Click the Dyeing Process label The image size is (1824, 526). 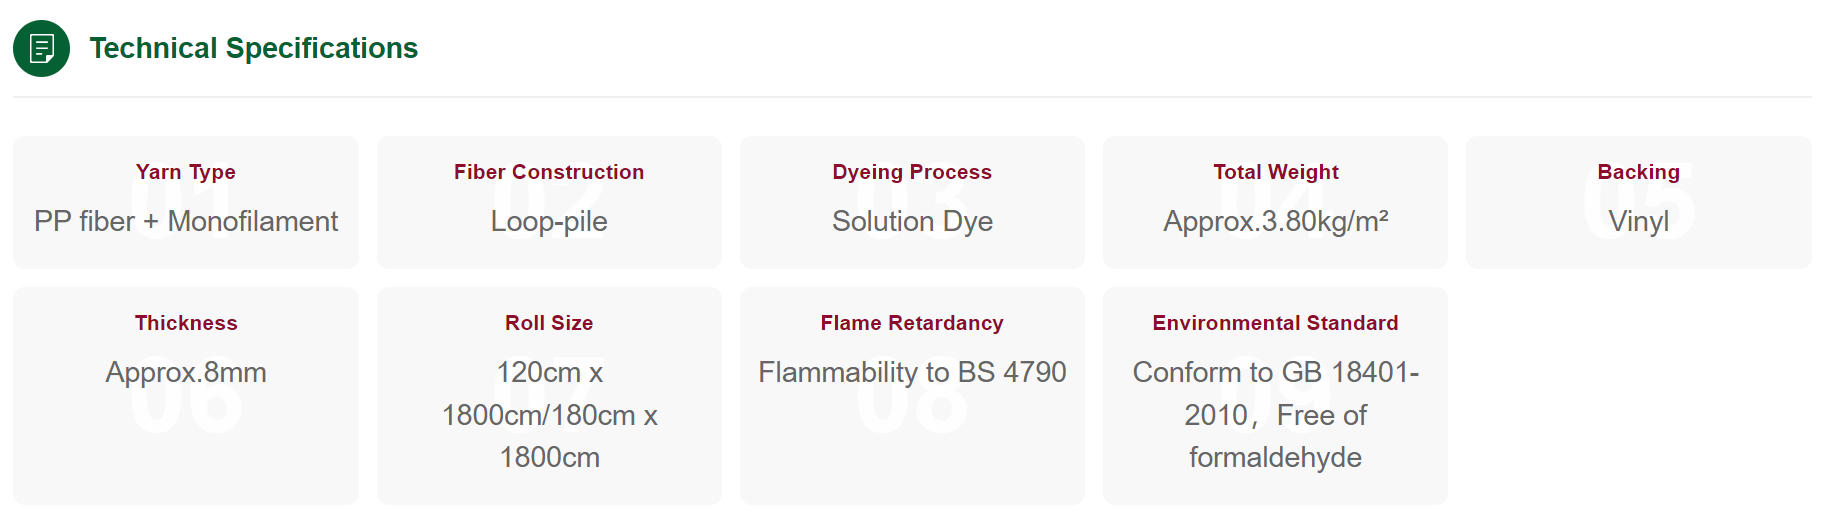pyautogui.click(x=912, y=172)
